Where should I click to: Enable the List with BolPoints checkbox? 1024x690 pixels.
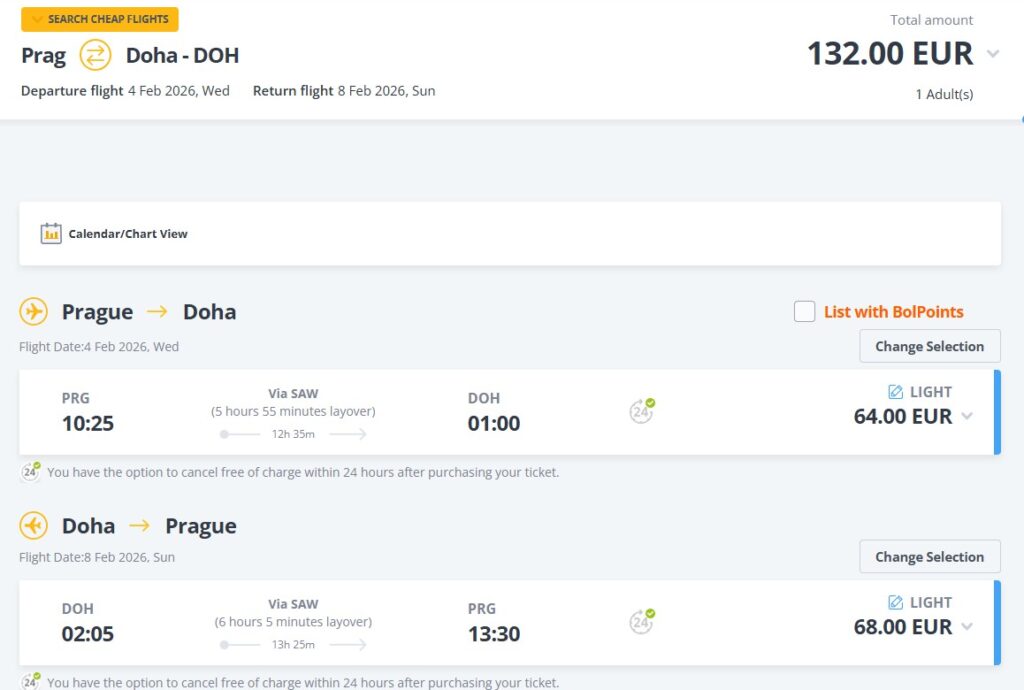pyautogui.click(x=805, y=312)
